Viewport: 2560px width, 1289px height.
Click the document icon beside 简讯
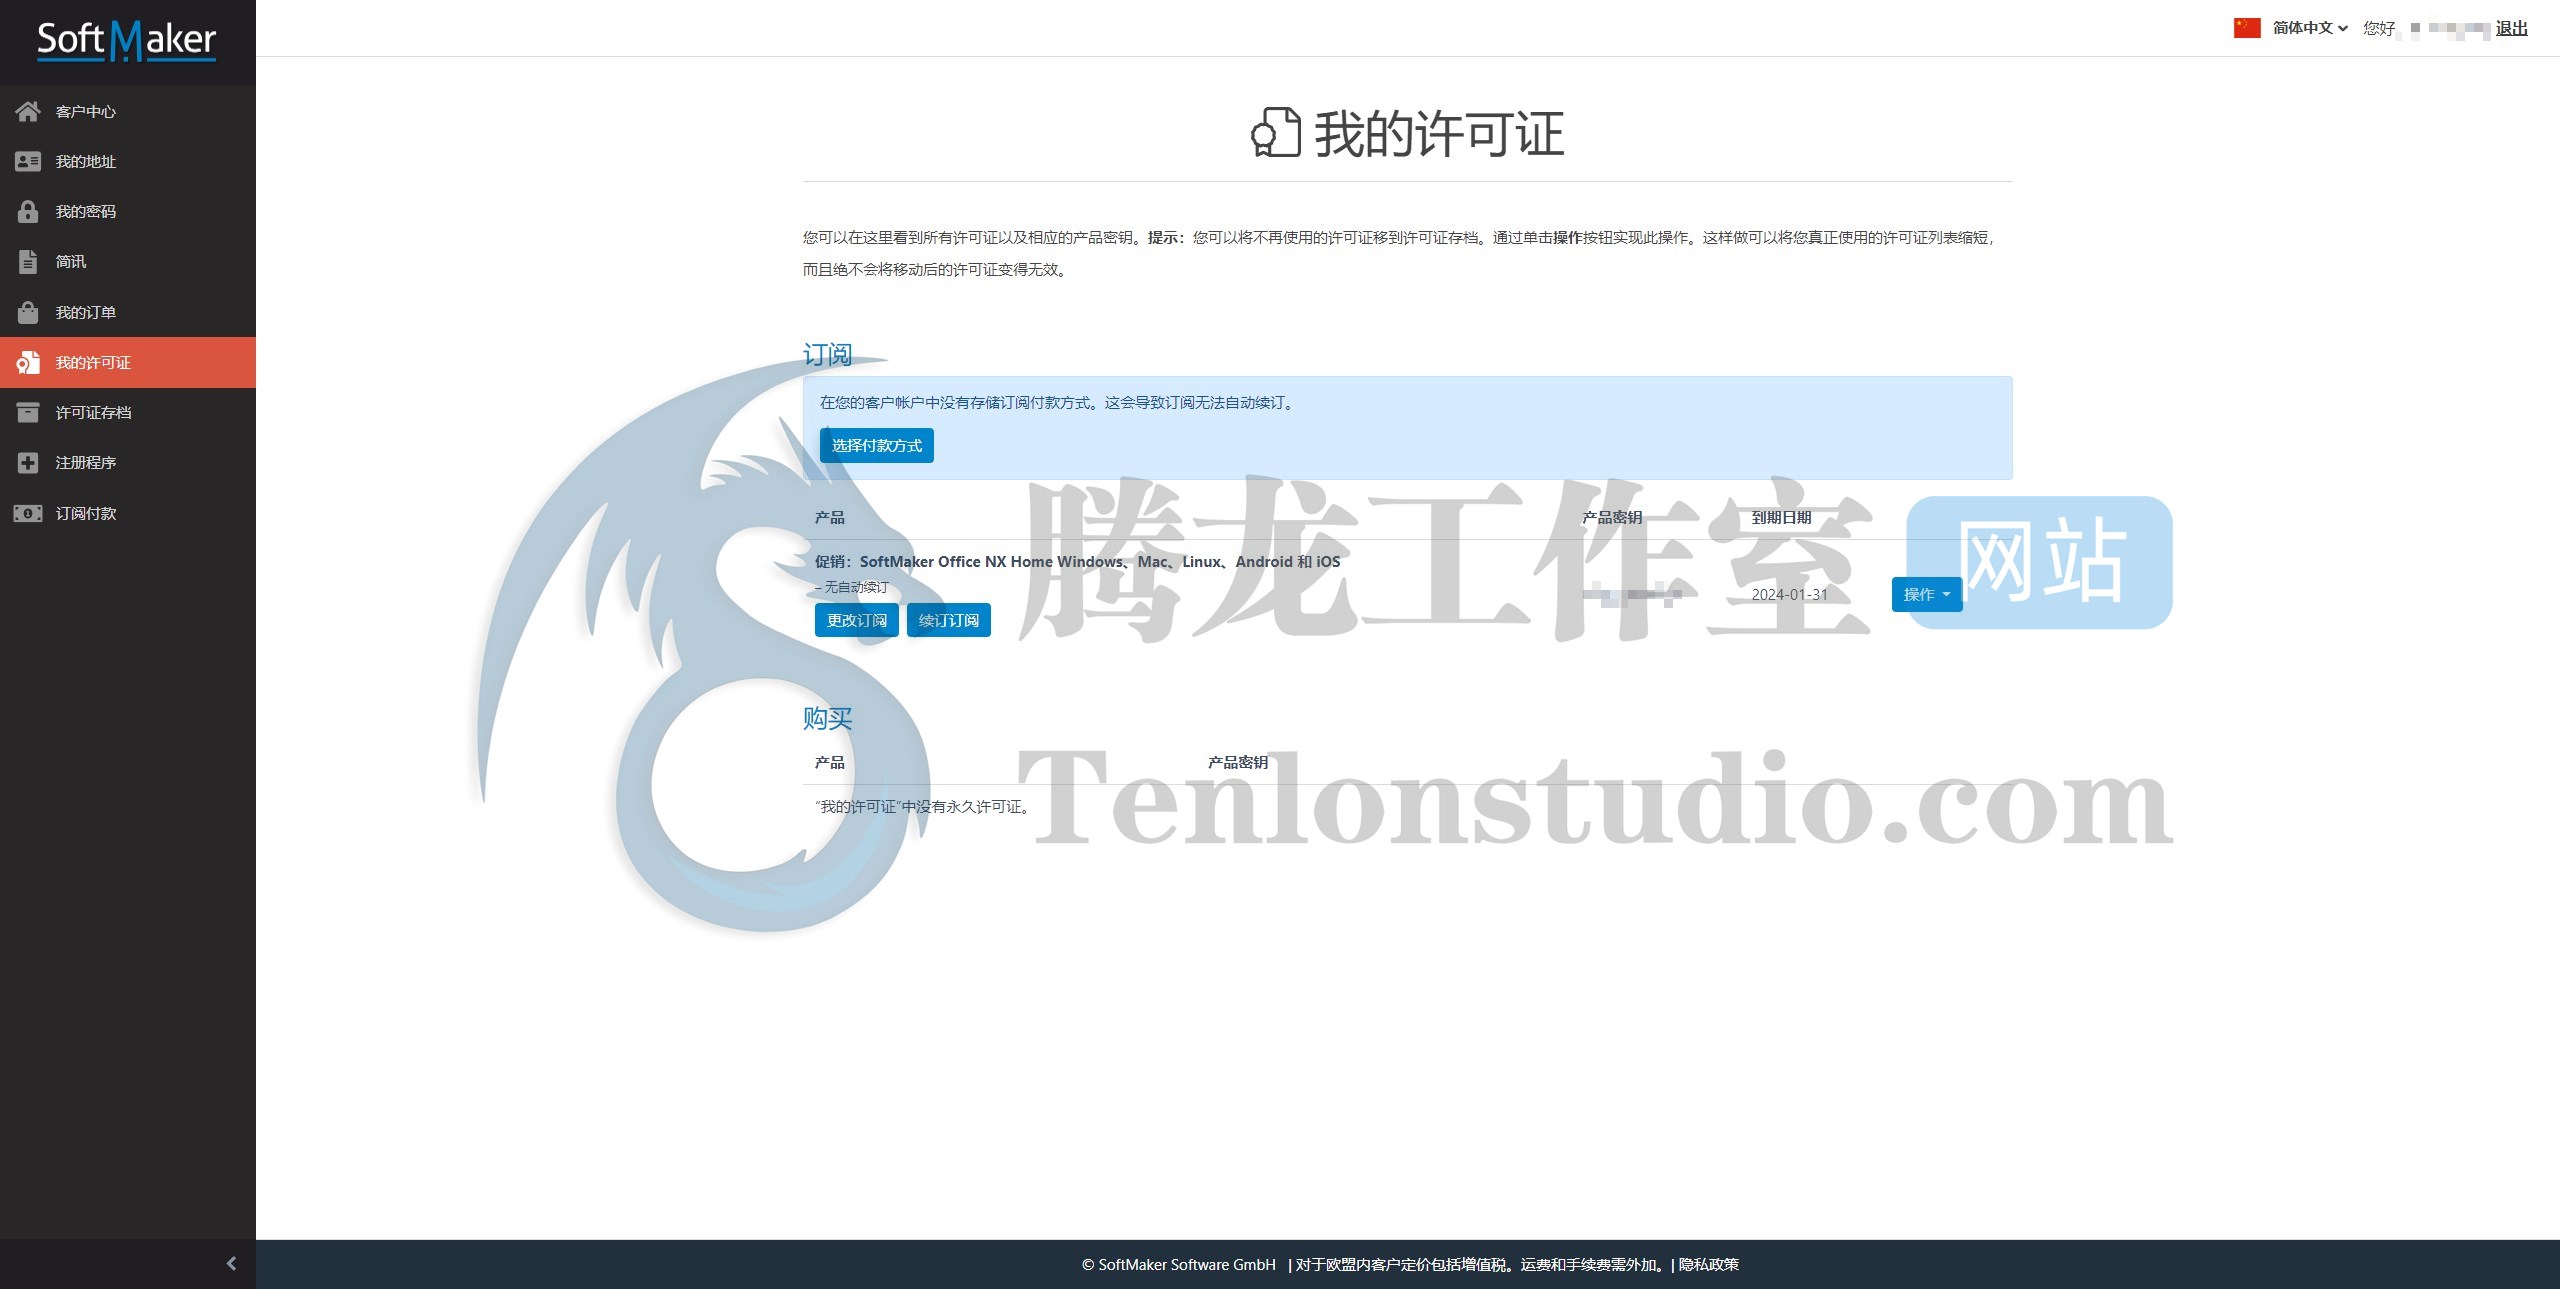click(x=28, y=262)
